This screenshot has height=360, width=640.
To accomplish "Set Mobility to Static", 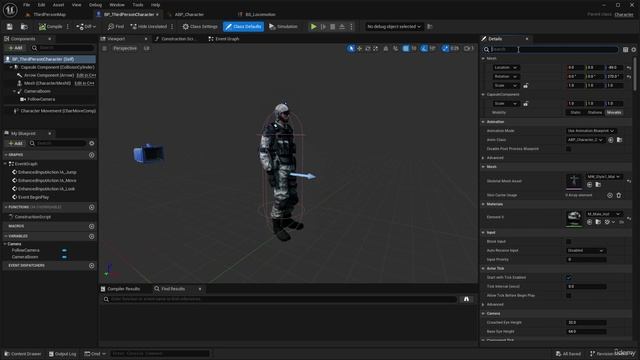I will pyautogui.click(x=575, y=113).
